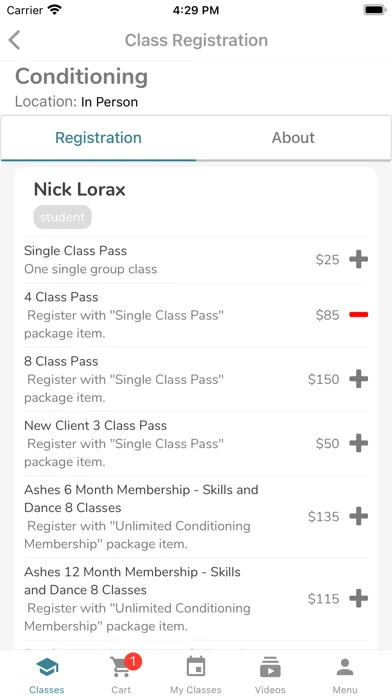Tap the $85 price of 4 Class Pass

click(x=328, y=315)
